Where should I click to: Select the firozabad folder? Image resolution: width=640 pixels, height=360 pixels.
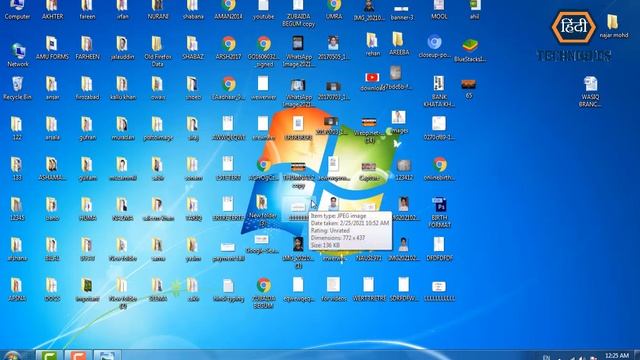click(x=87, y=88)
